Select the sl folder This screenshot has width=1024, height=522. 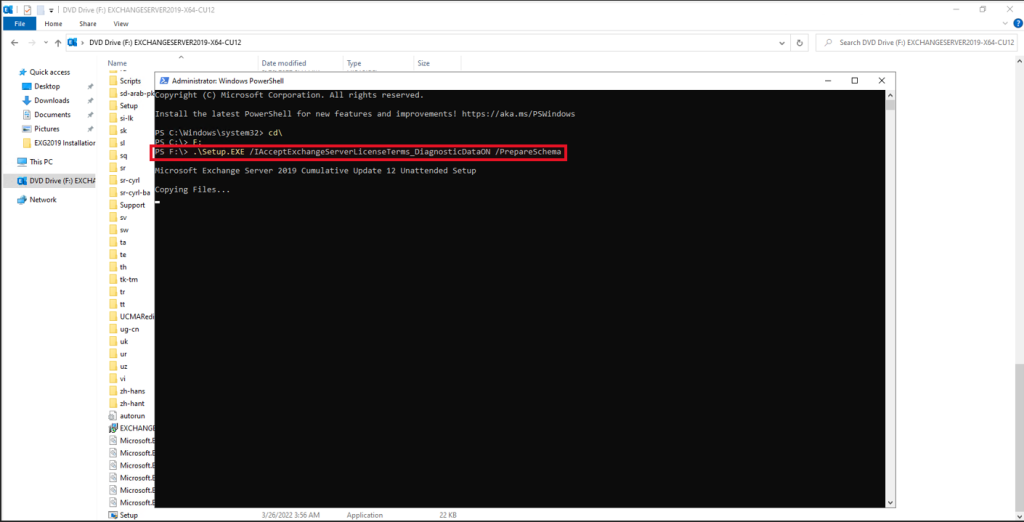[x=122, y=143]
